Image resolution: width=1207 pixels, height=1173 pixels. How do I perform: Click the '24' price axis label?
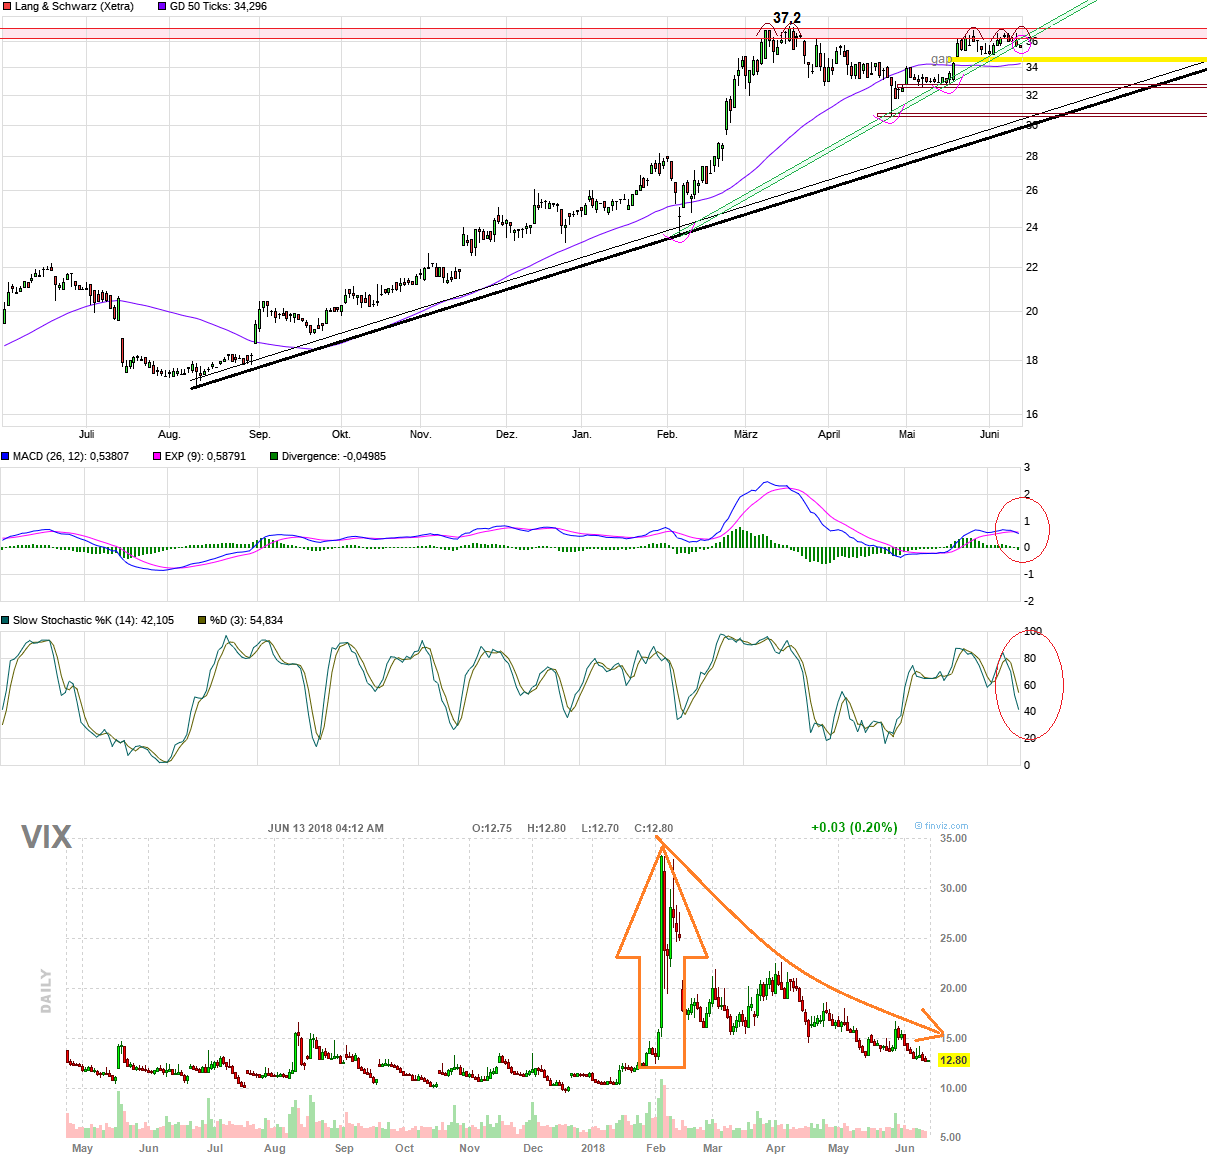[x=1032, y=227]
